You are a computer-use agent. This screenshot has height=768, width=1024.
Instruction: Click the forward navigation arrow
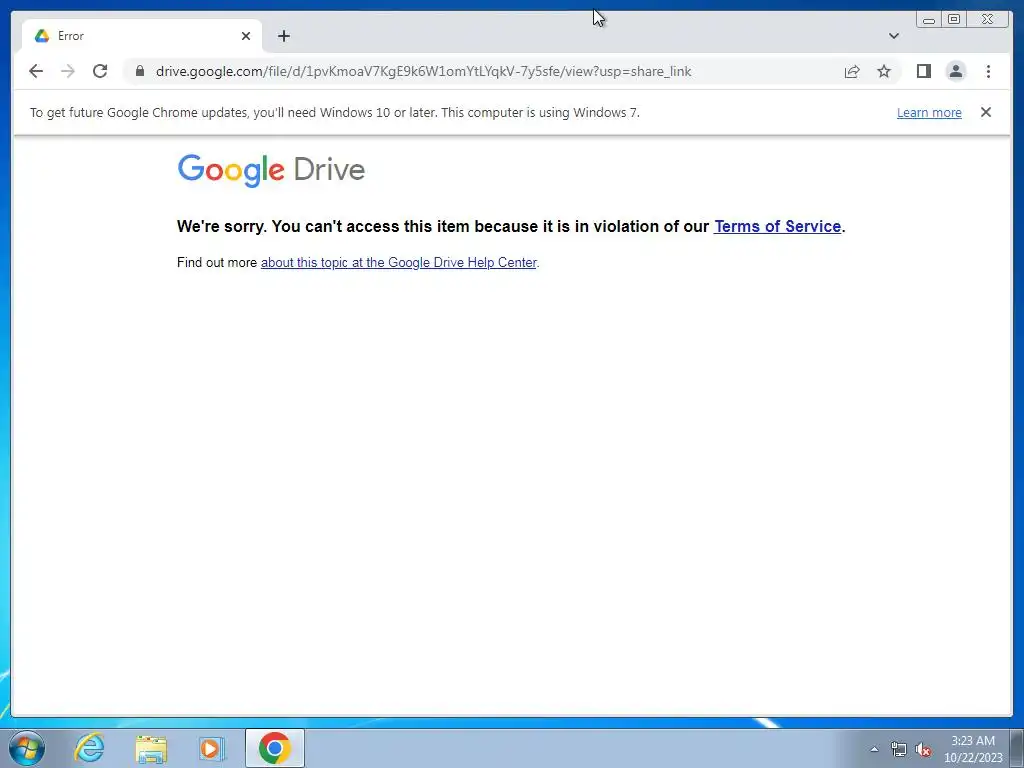tap(68, 71)
